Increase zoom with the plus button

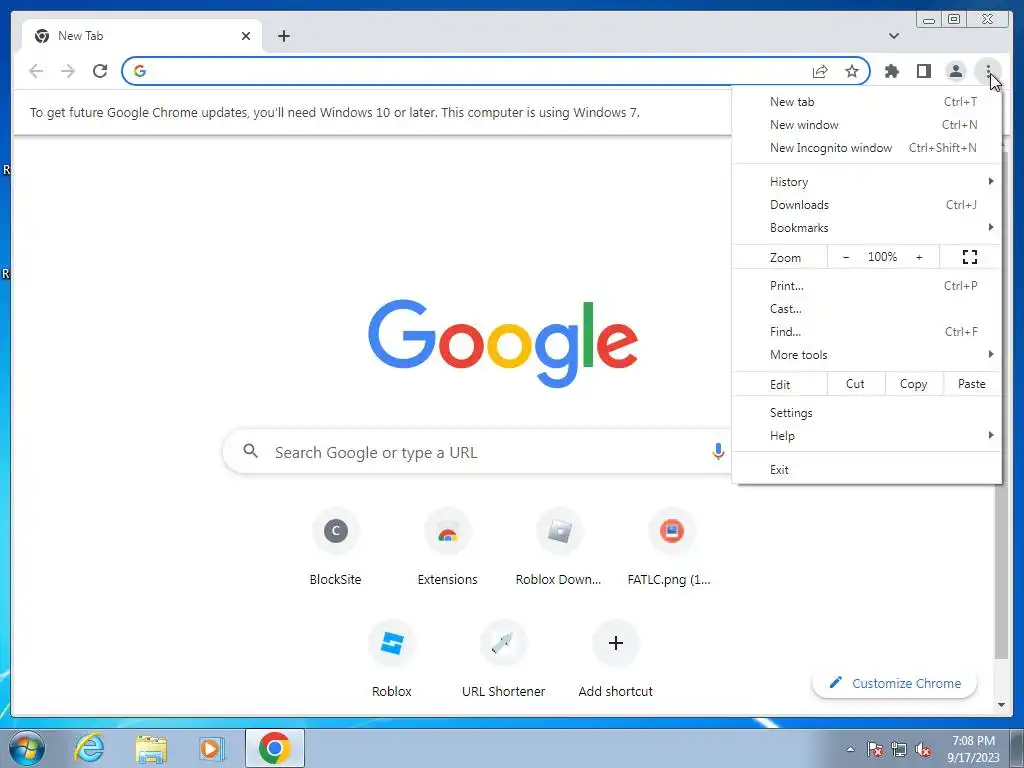(919, 257)
